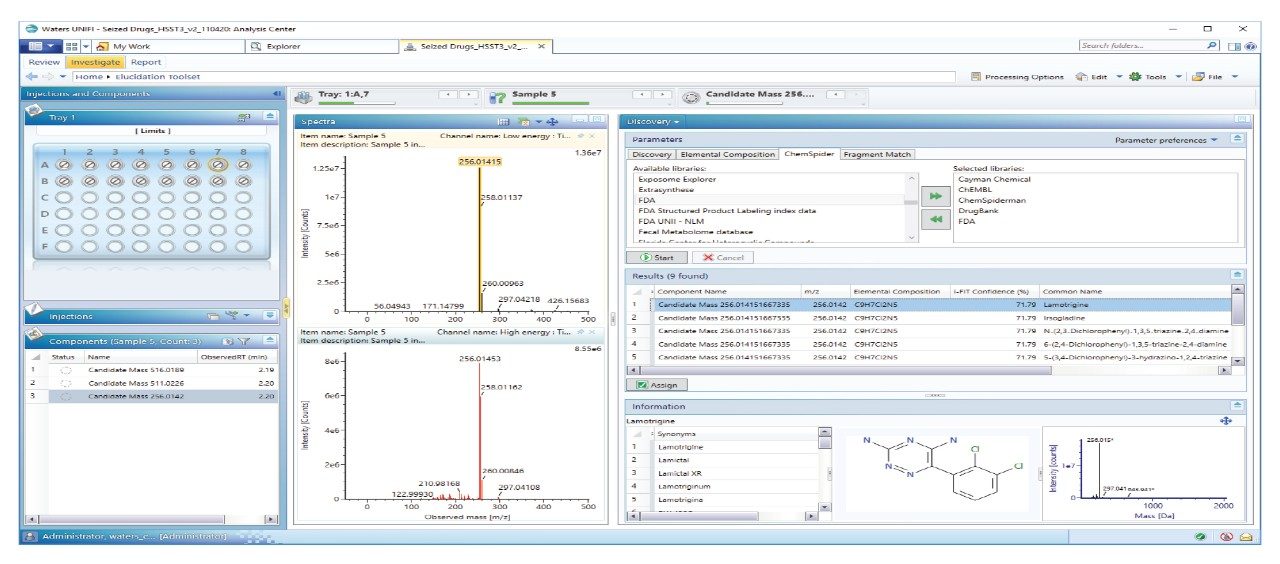The image size is (1280, 564).
Task: Click the pan icon in Spectra header
Action: point(551,121)
